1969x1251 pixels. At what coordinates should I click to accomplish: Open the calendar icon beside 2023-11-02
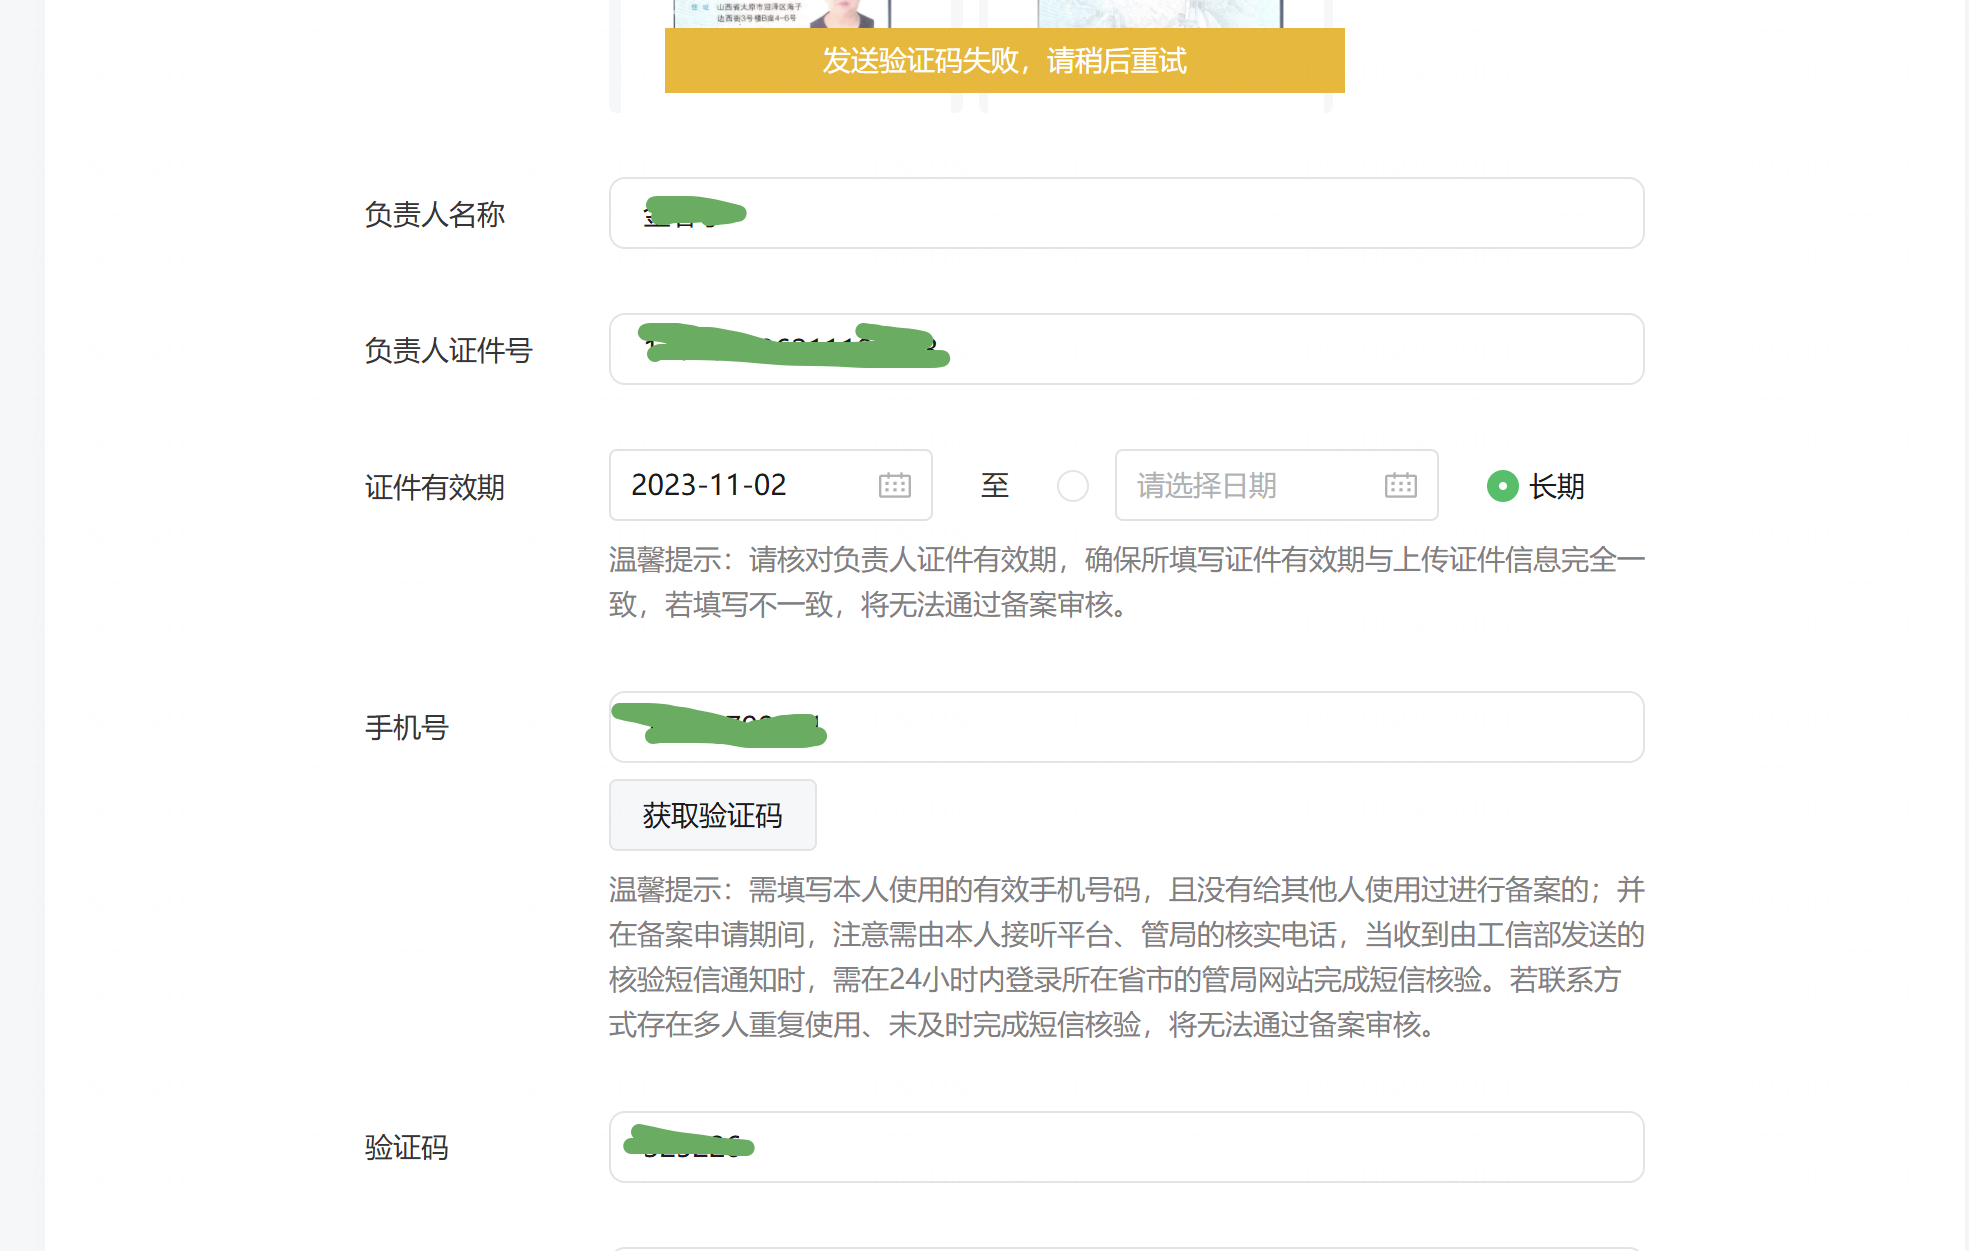click(x=894, y=486)
